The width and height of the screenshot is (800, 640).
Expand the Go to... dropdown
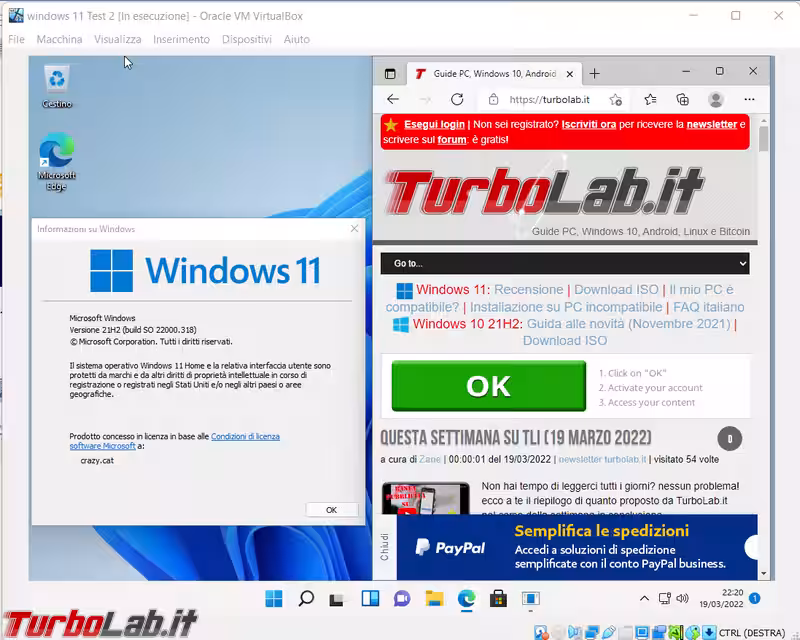coord(565,263)
